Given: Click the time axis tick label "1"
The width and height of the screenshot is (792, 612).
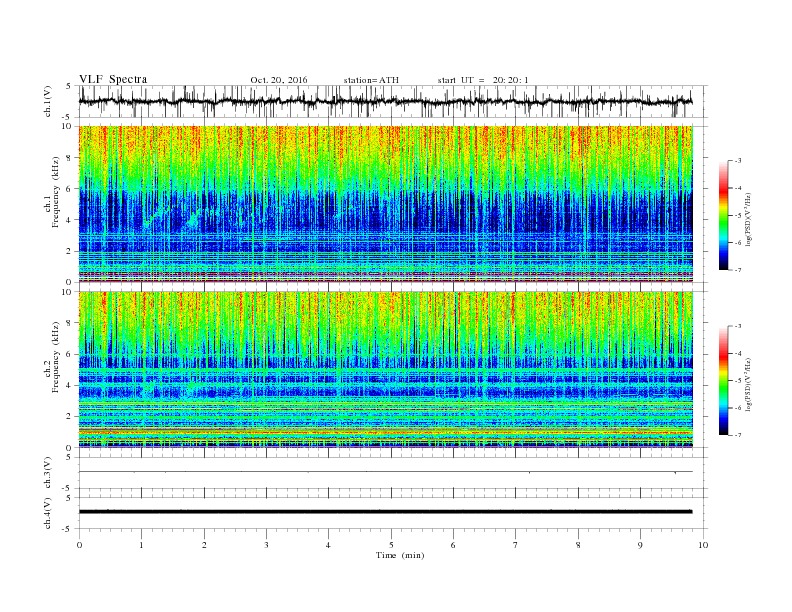Looking at the screenshot, I should click(141, 545).
